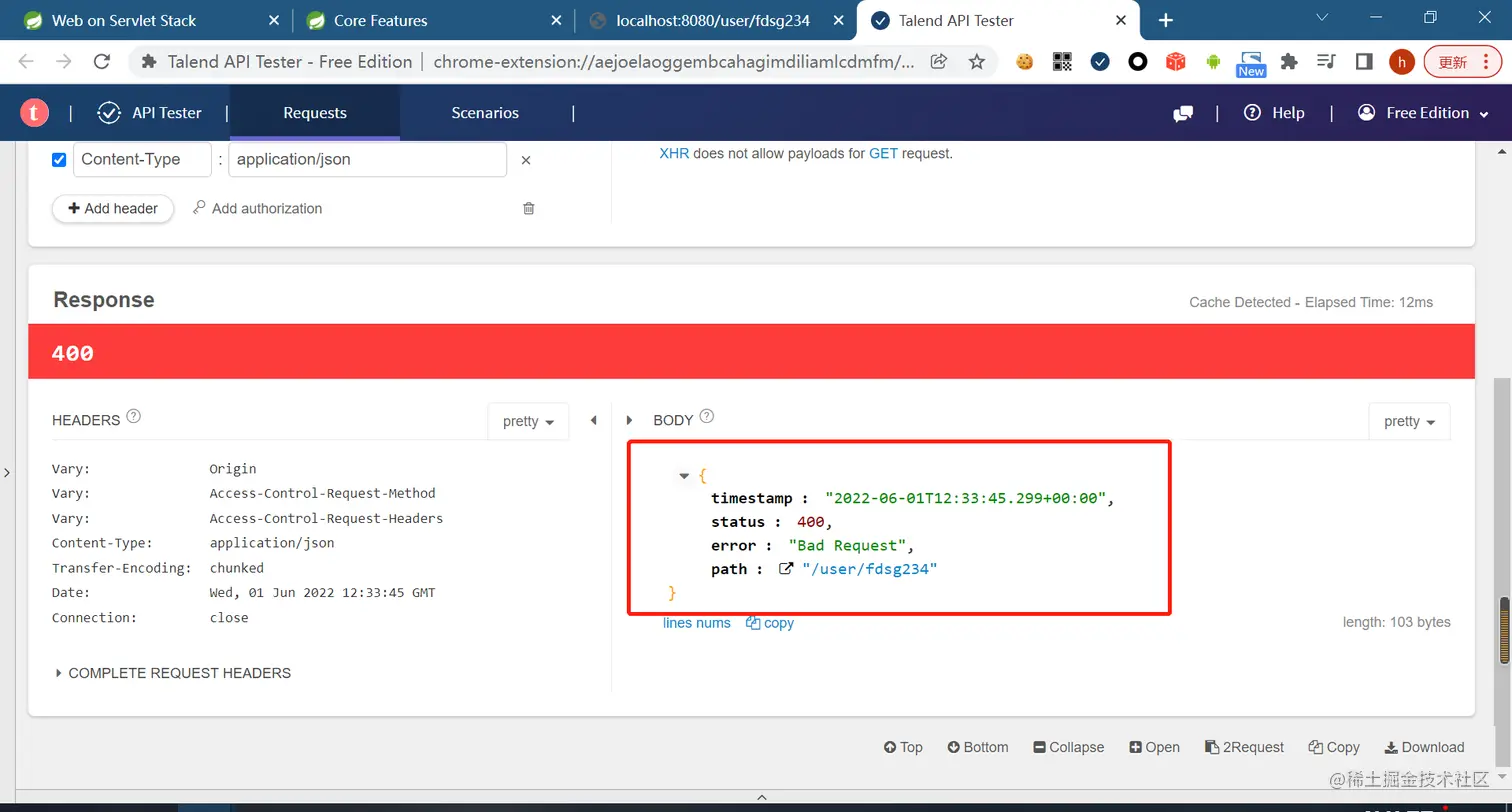The image size is (1512, 812).
Task: Download the response
Action: point(1425,747)
